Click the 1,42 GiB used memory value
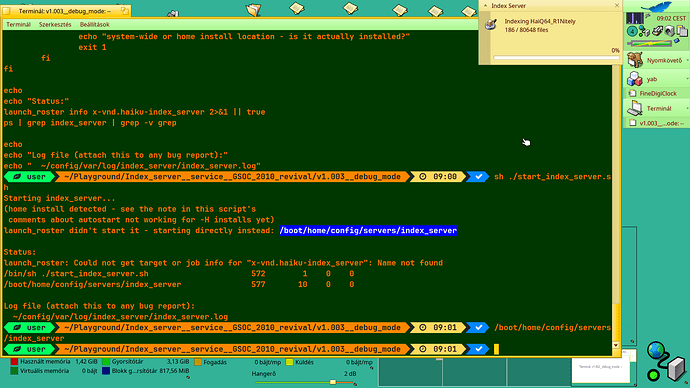The width and height of the screenshot is (690, 388). pos(86,362)
